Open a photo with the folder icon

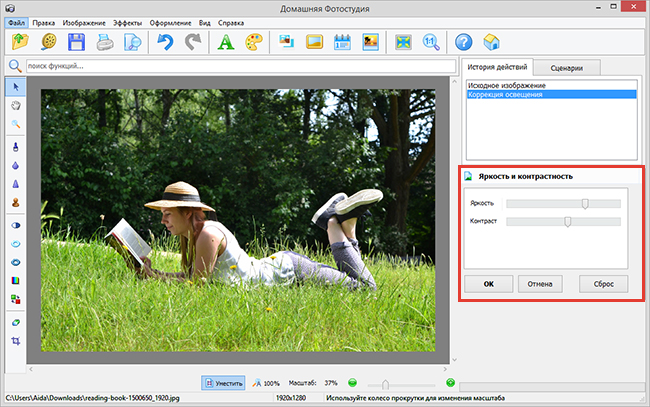coord(20,42)
